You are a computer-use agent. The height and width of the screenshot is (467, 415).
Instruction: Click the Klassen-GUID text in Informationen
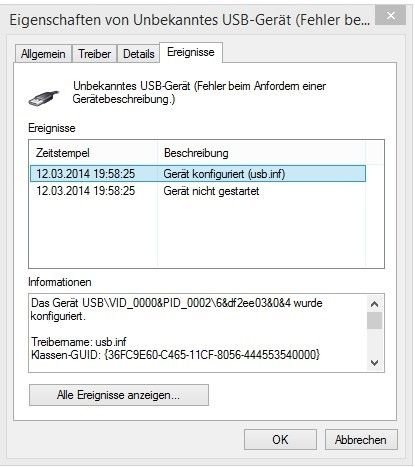[176, 354]
